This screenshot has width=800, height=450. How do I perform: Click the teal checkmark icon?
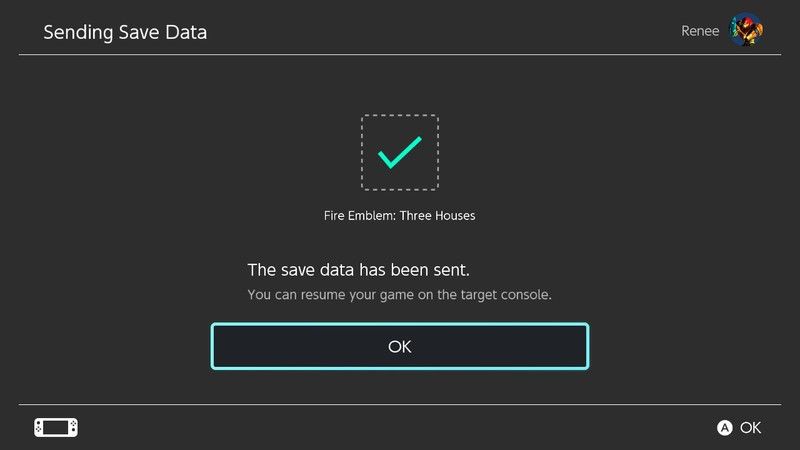coord(399,152)
